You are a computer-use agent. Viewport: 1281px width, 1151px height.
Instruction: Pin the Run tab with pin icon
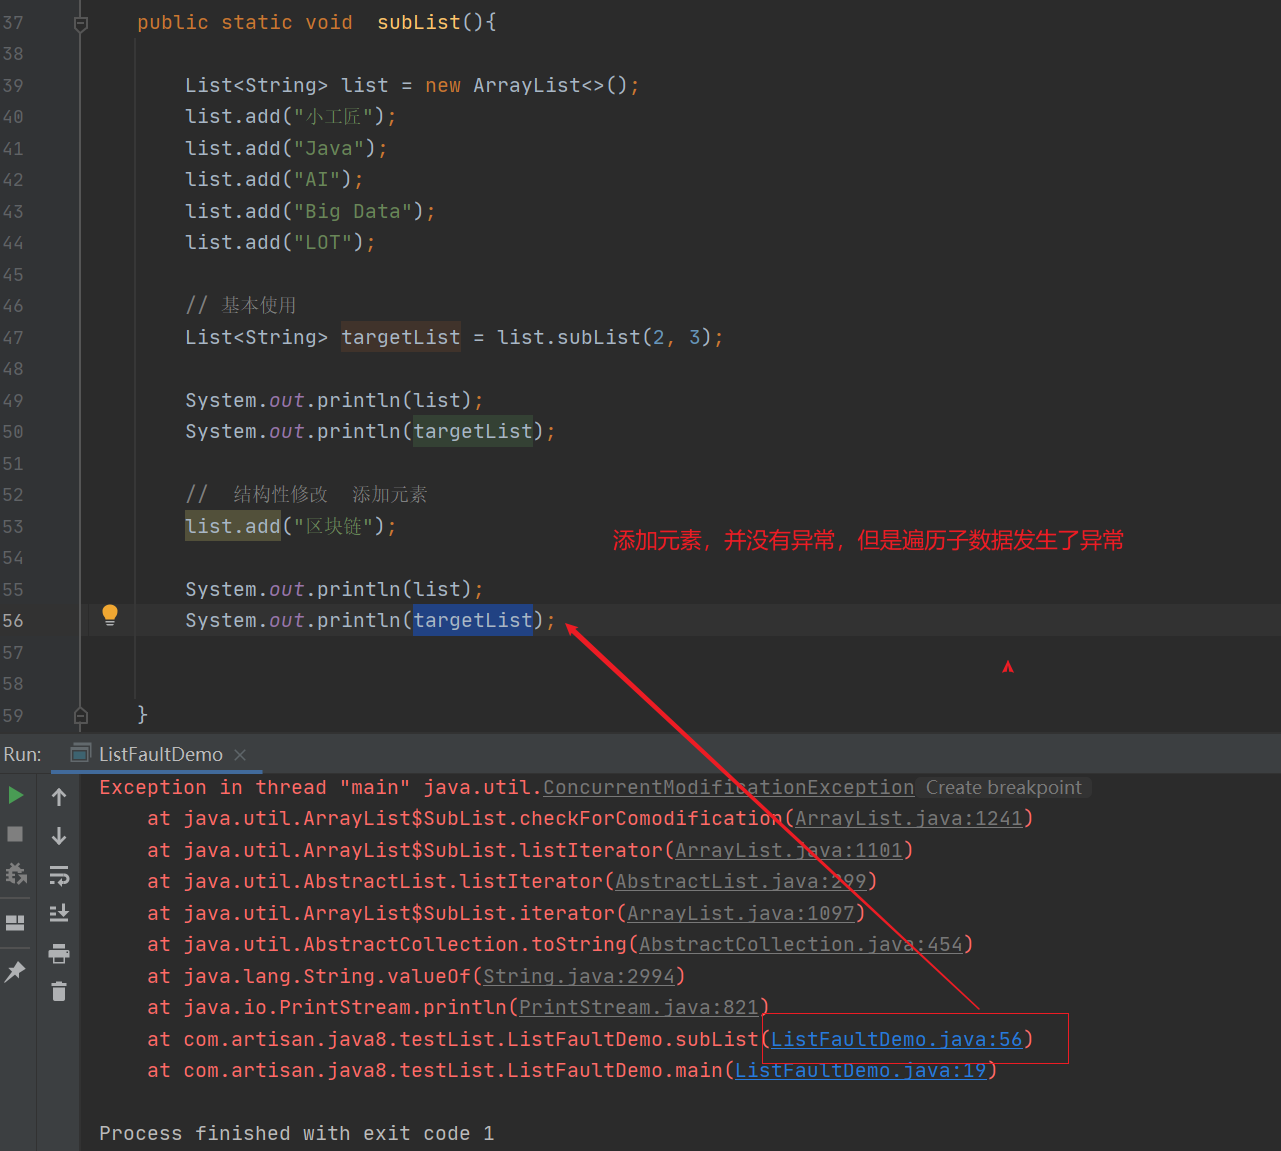pos(16,971)
